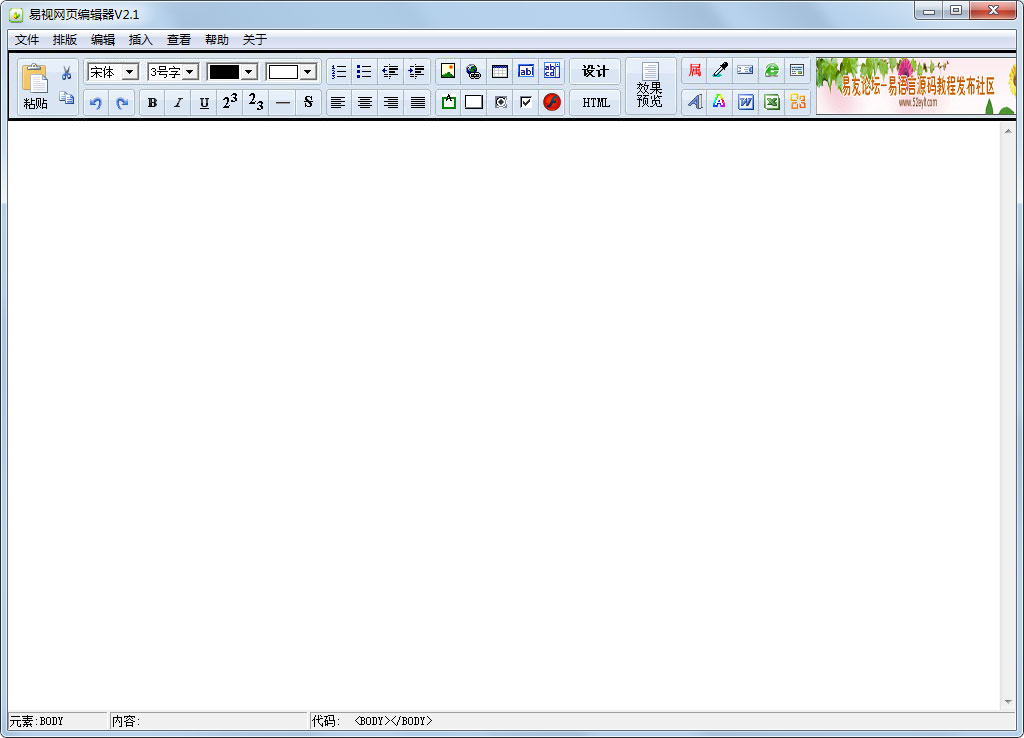Undo with the blue back arrow

[x=96, y=103]
